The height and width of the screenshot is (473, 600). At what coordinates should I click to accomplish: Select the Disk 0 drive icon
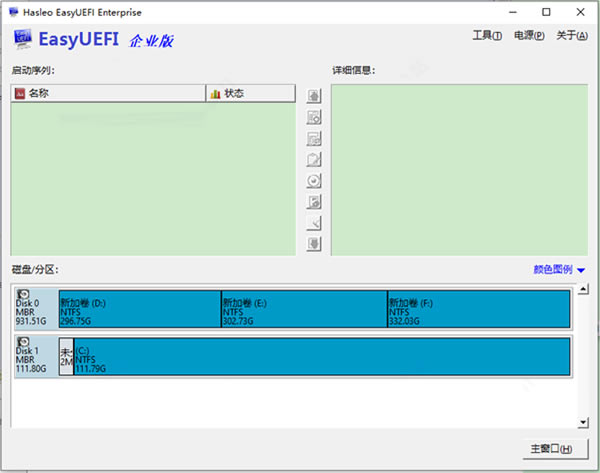pos(23,294)
